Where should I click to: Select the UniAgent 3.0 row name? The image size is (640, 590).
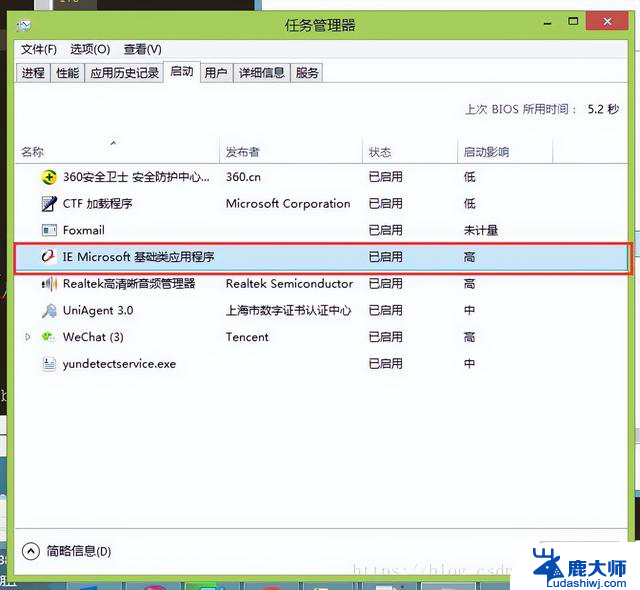point(98,310)
